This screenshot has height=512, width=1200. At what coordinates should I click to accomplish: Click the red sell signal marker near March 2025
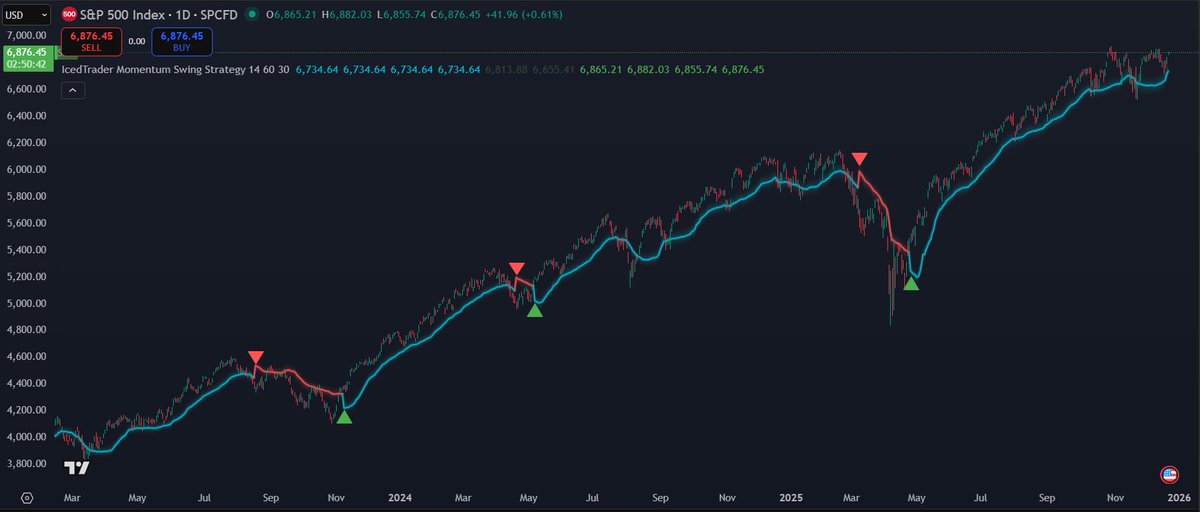[x=860, y=159]
